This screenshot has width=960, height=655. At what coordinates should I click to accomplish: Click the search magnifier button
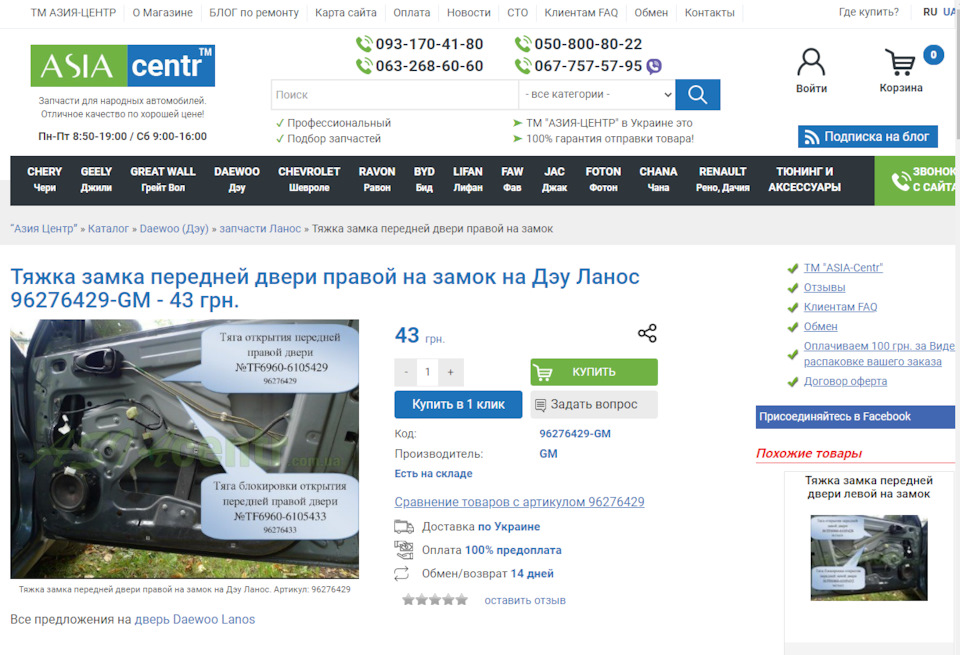[697, 95]
